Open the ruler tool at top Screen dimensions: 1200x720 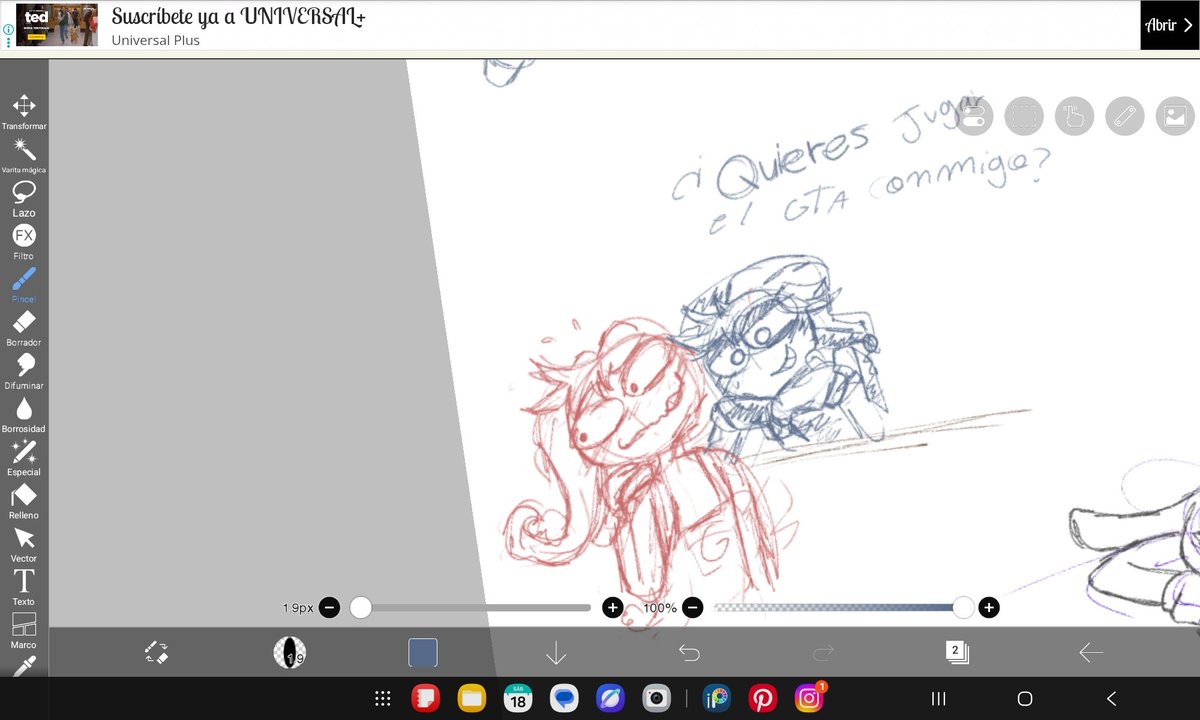click(x=1125, y=116)
